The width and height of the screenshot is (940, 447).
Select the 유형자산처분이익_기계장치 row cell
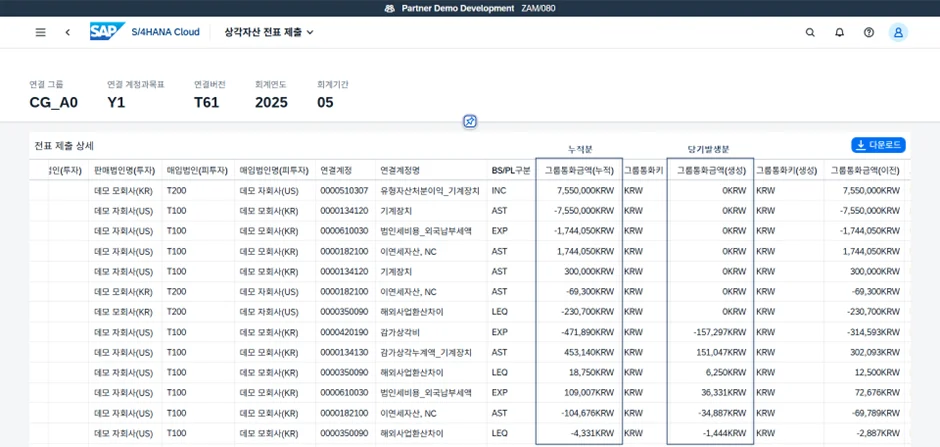pos(429,190)
